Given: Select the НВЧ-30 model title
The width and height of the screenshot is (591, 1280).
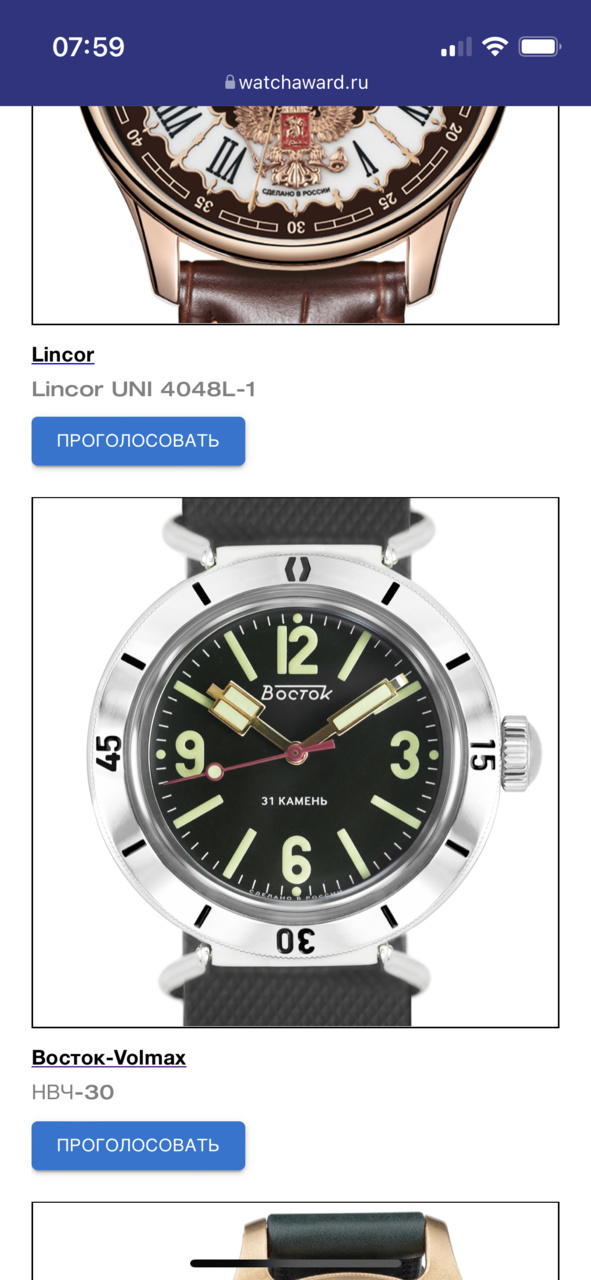Looking at the screenshot, I should point(73,1092).
